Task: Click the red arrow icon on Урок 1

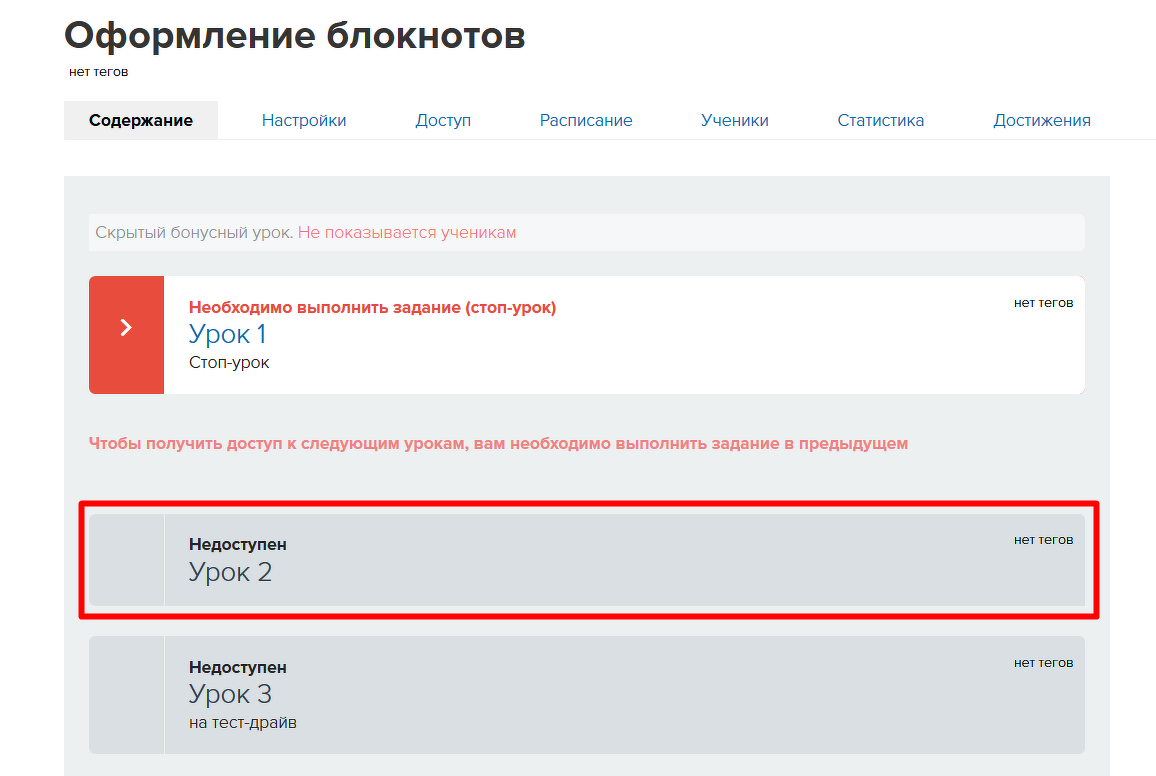Action: [x=126, y=327]
